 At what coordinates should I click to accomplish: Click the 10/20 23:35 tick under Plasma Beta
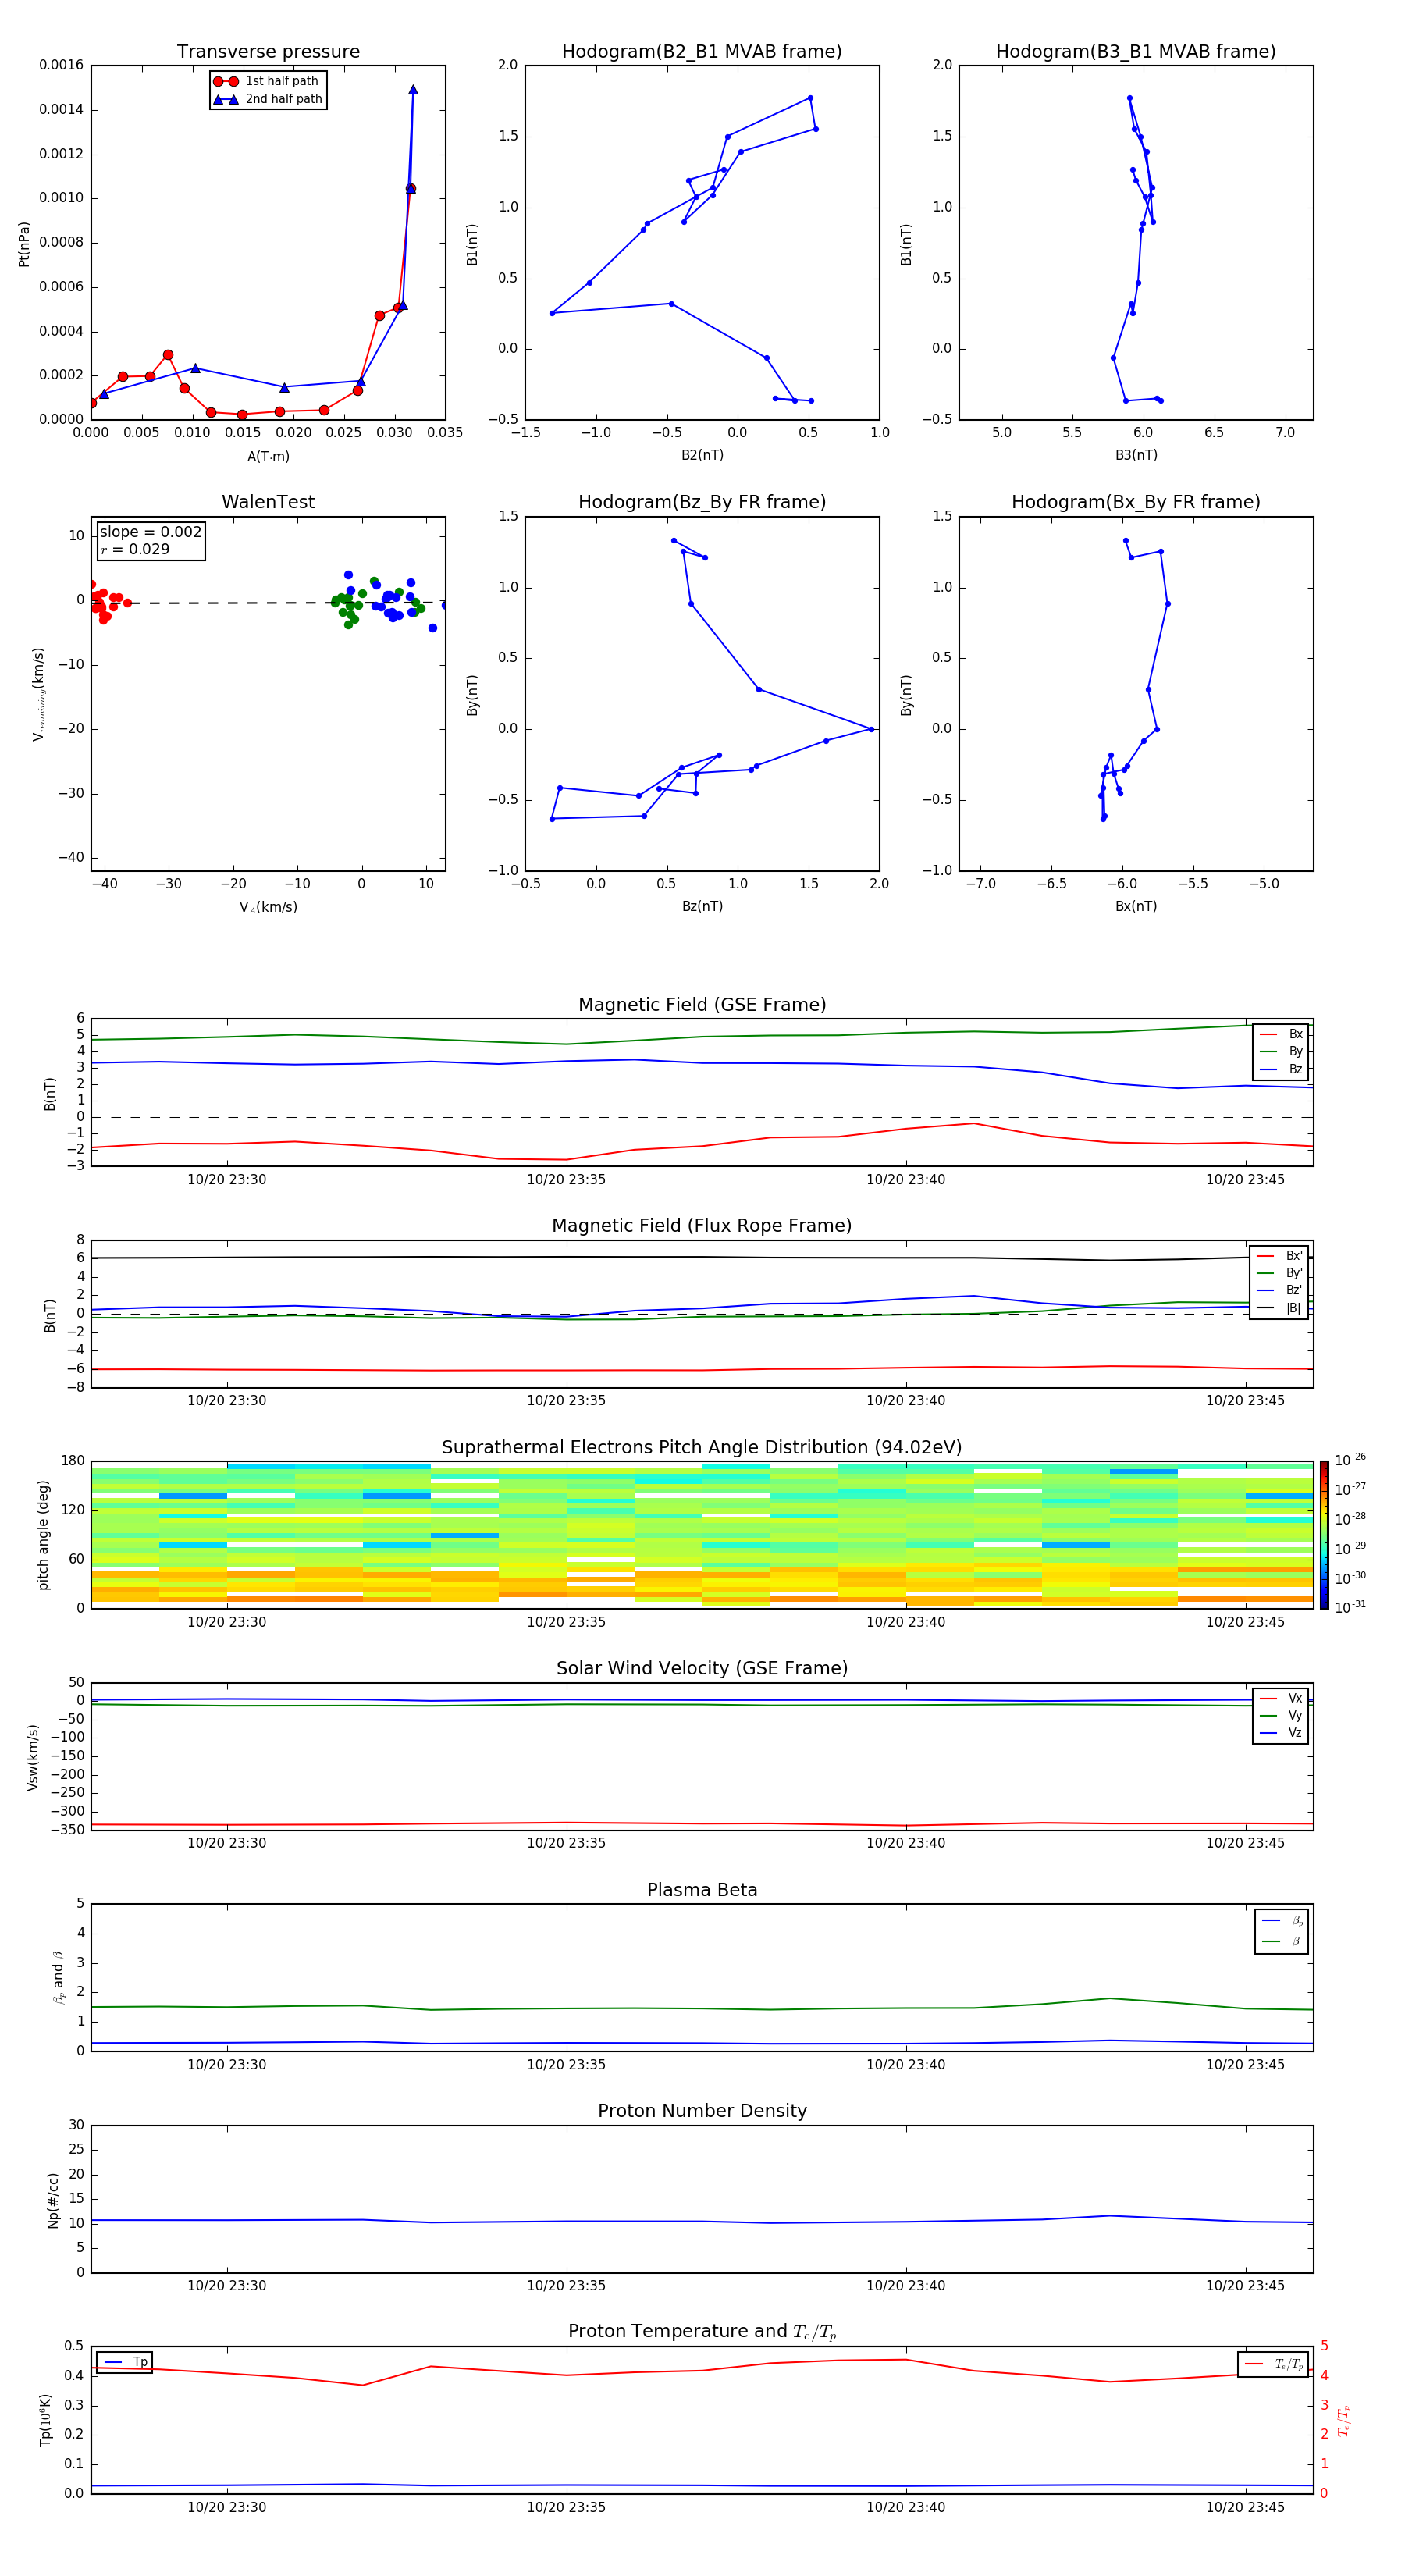click(x=566, y=2064)
